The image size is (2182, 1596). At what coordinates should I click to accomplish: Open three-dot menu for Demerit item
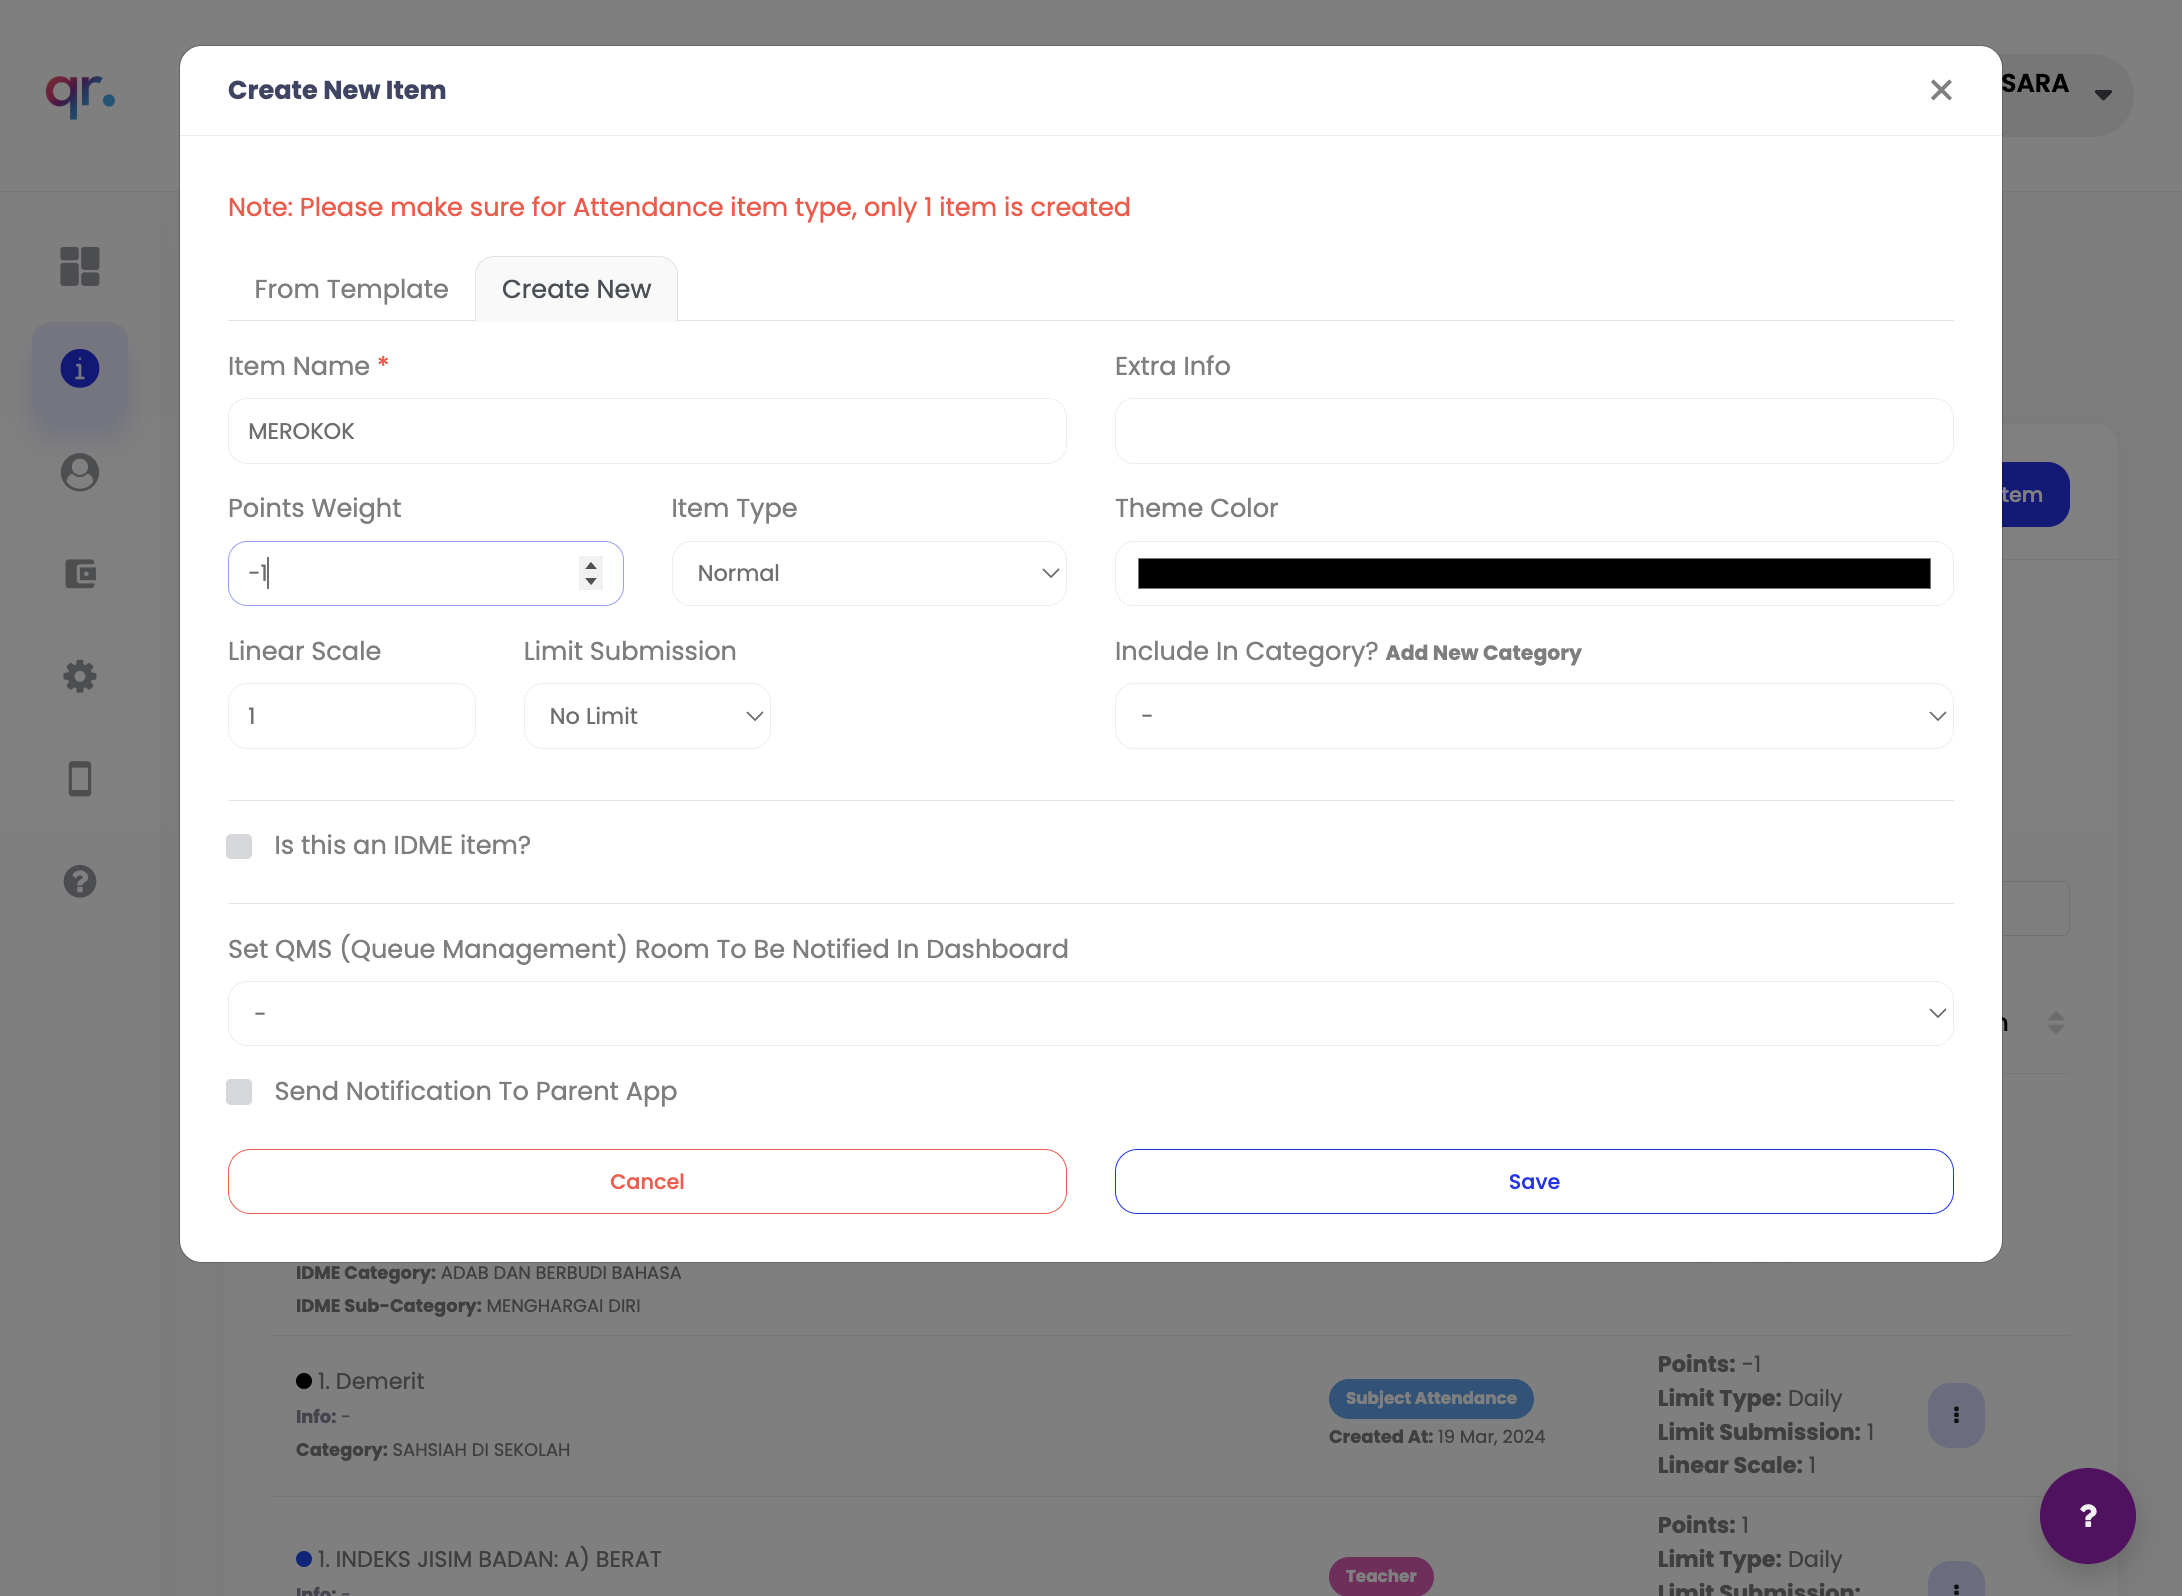pos(1956,1415)
